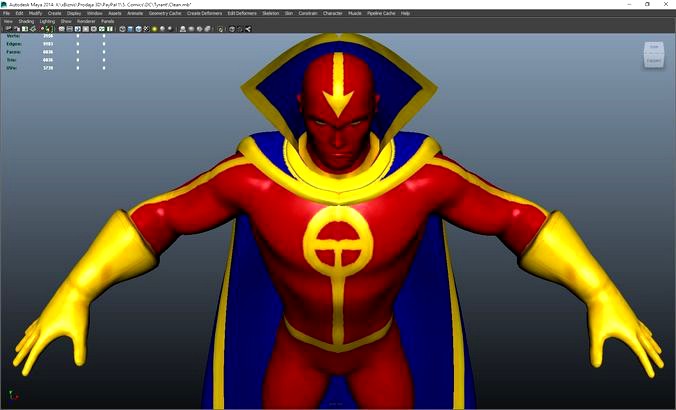Toggle the Film Gate icon
Screen dimensions: 676x410
(69, 29)
